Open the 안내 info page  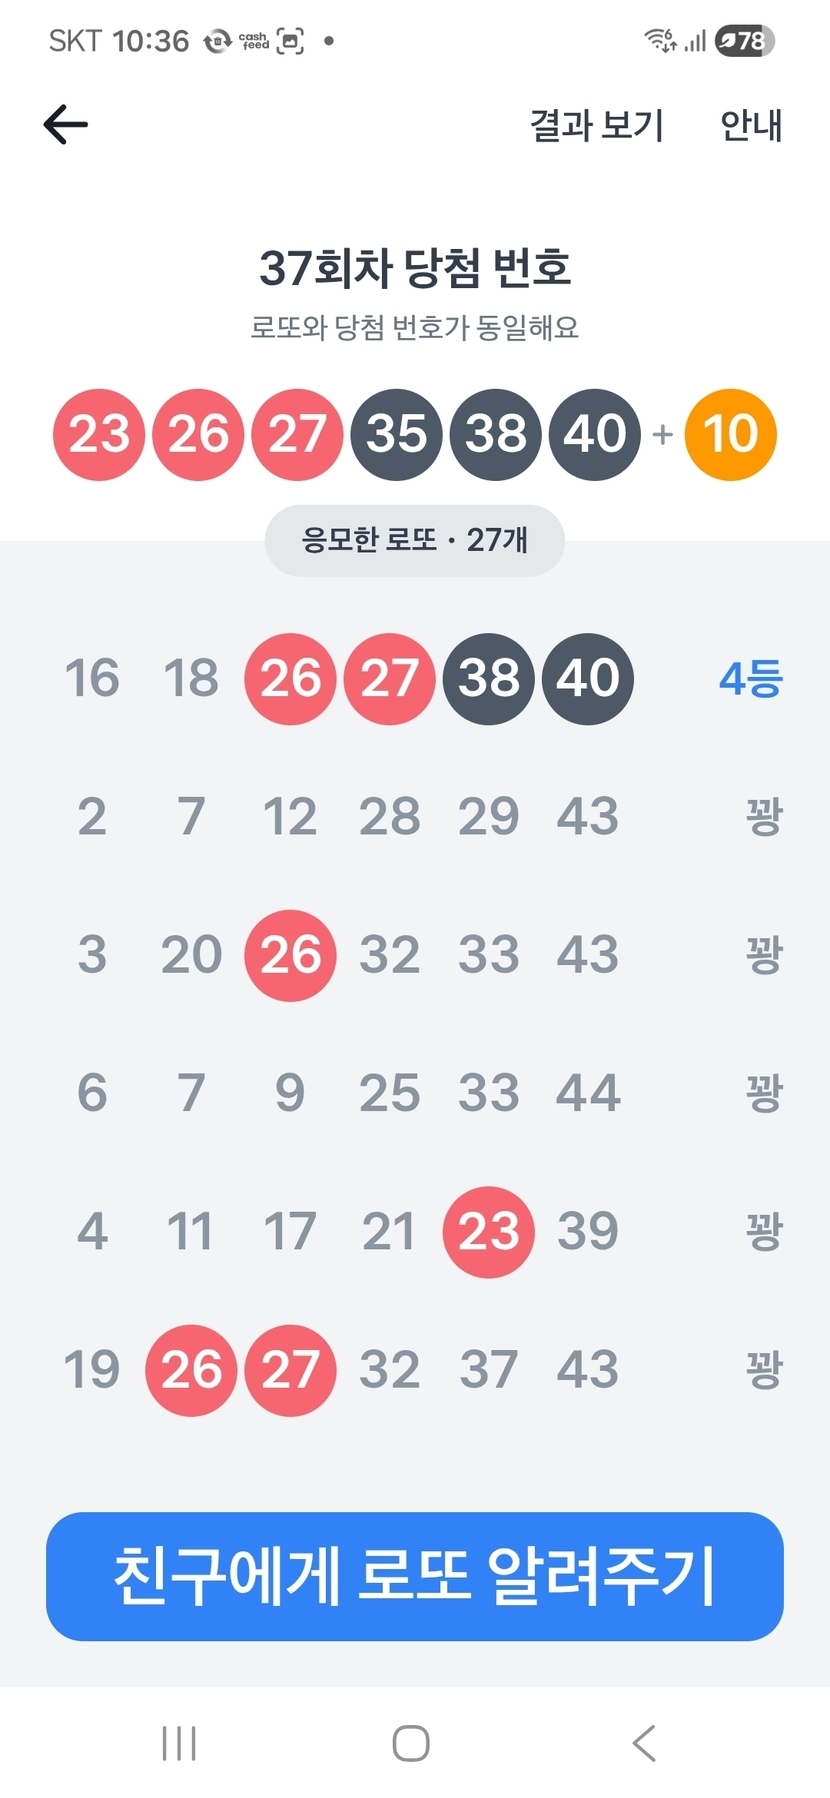point(751,126)
